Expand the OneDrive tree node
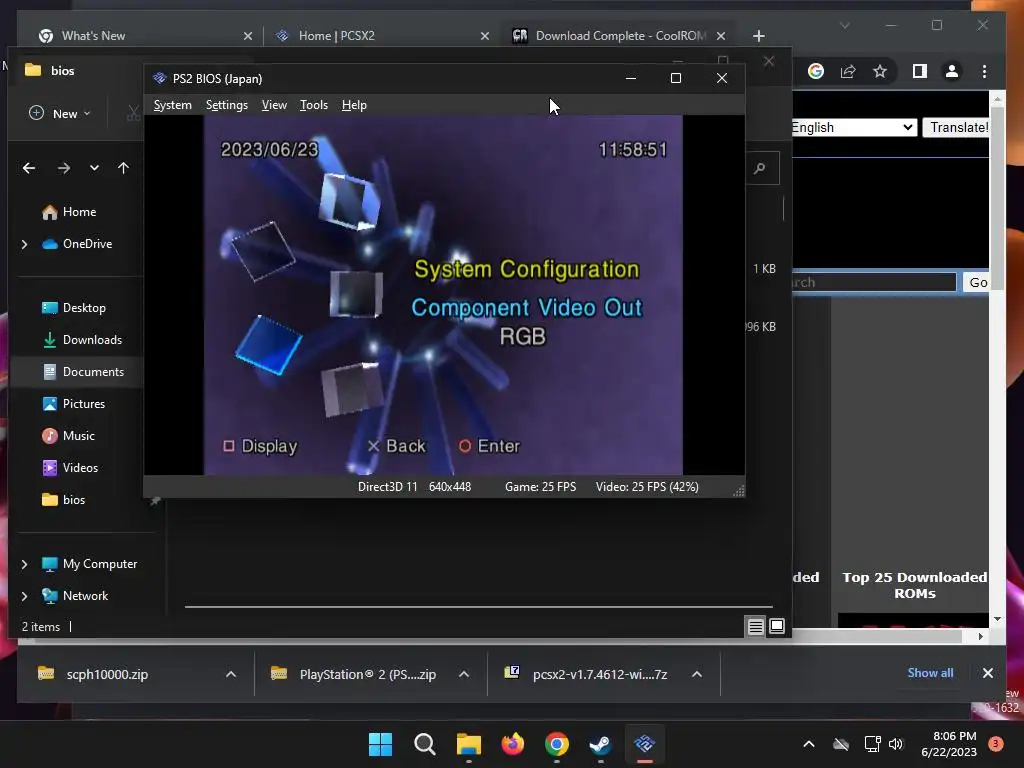 click(24, 244)
